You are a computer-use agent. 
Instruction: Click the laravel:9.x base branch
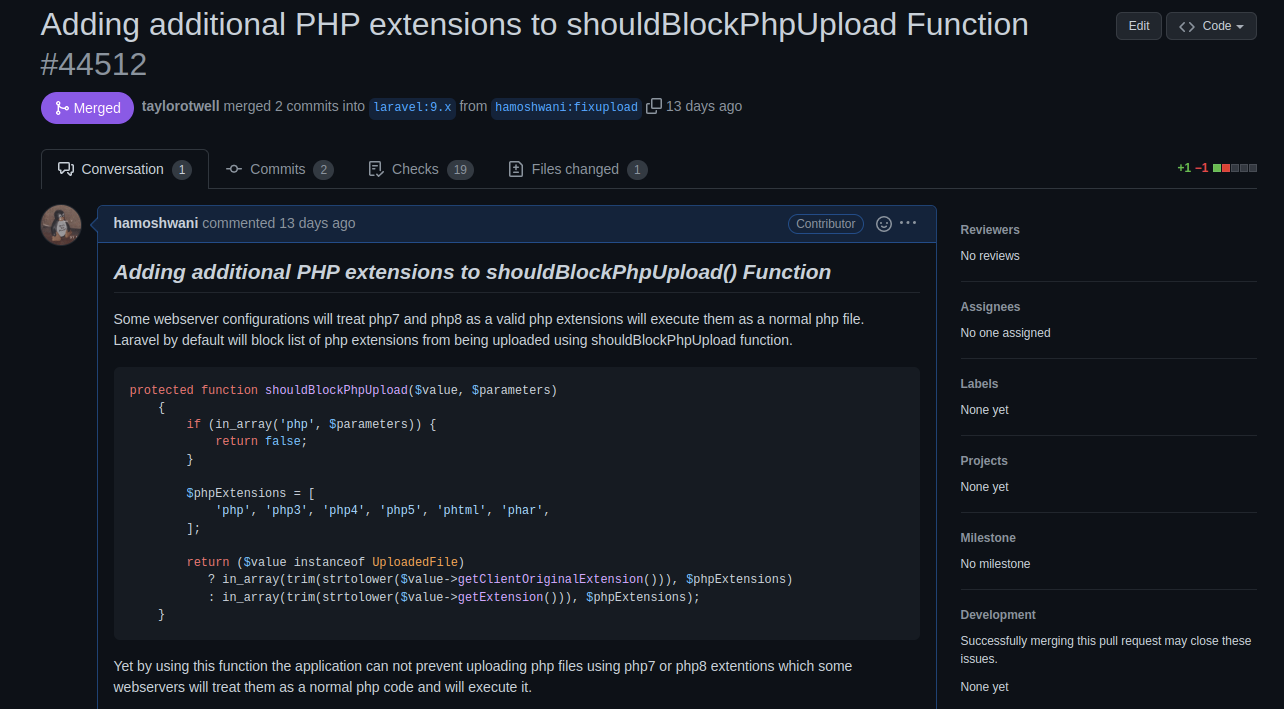pyautogui.click(x=412, y=107)
